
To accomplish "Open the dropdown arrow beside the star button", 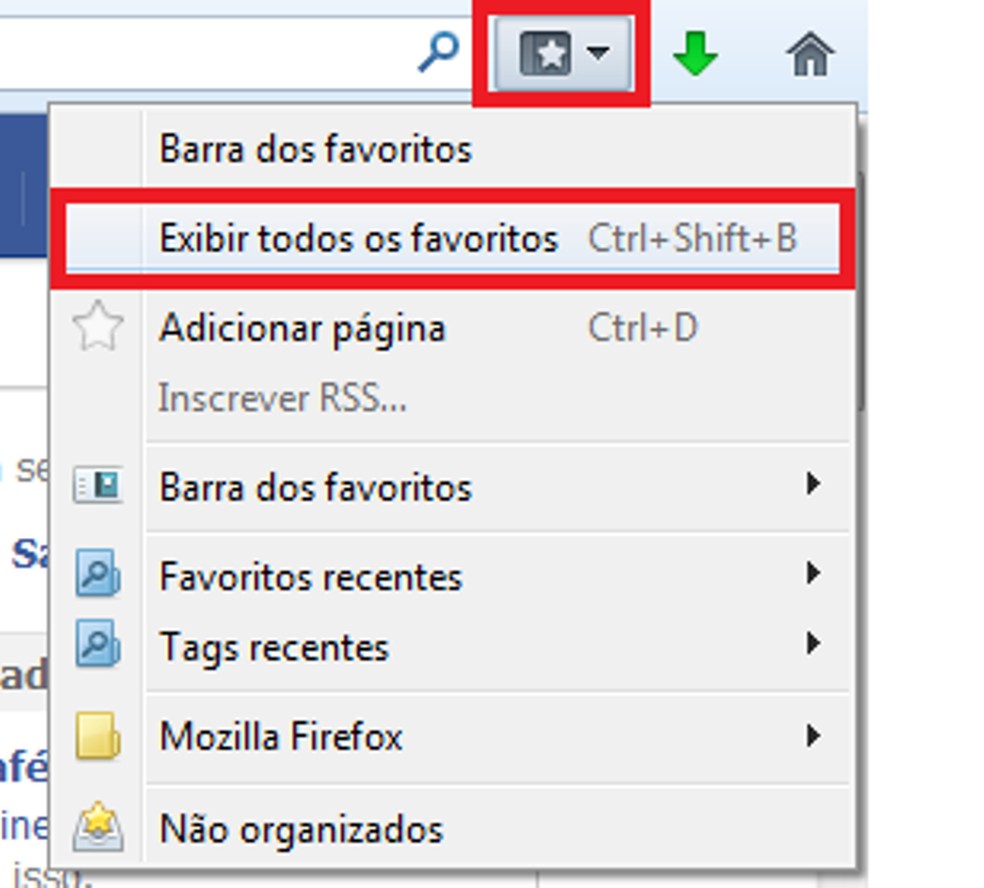I will pos(595,56).
